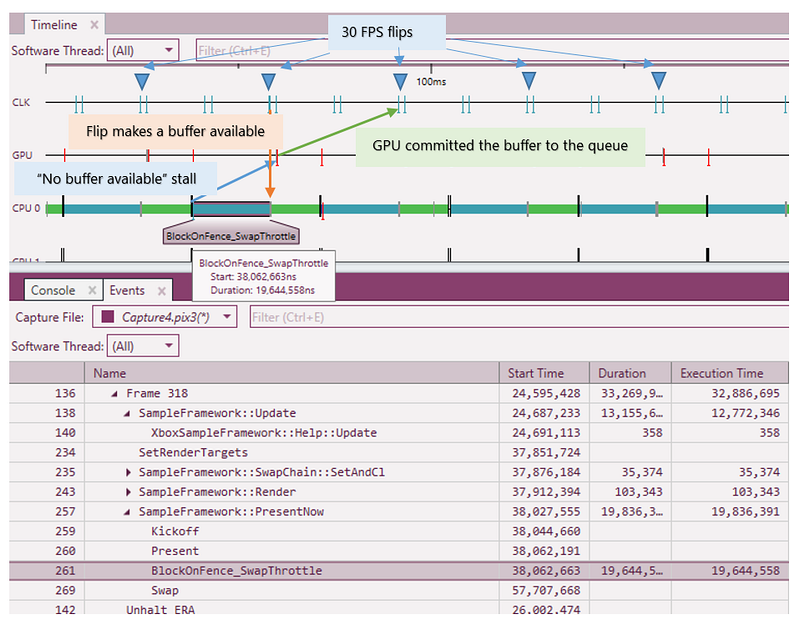Click the BlockOnFence_SwapThrottle timeline label
This screenshot has width=800, height=625.
[x=231, y=236]
